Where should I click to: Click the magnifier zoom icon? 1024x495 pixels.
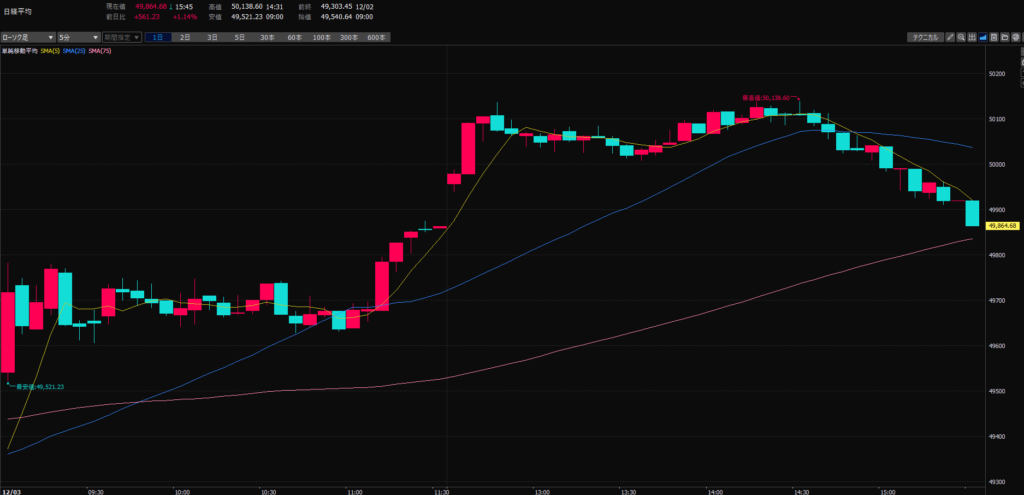[961, 37]
